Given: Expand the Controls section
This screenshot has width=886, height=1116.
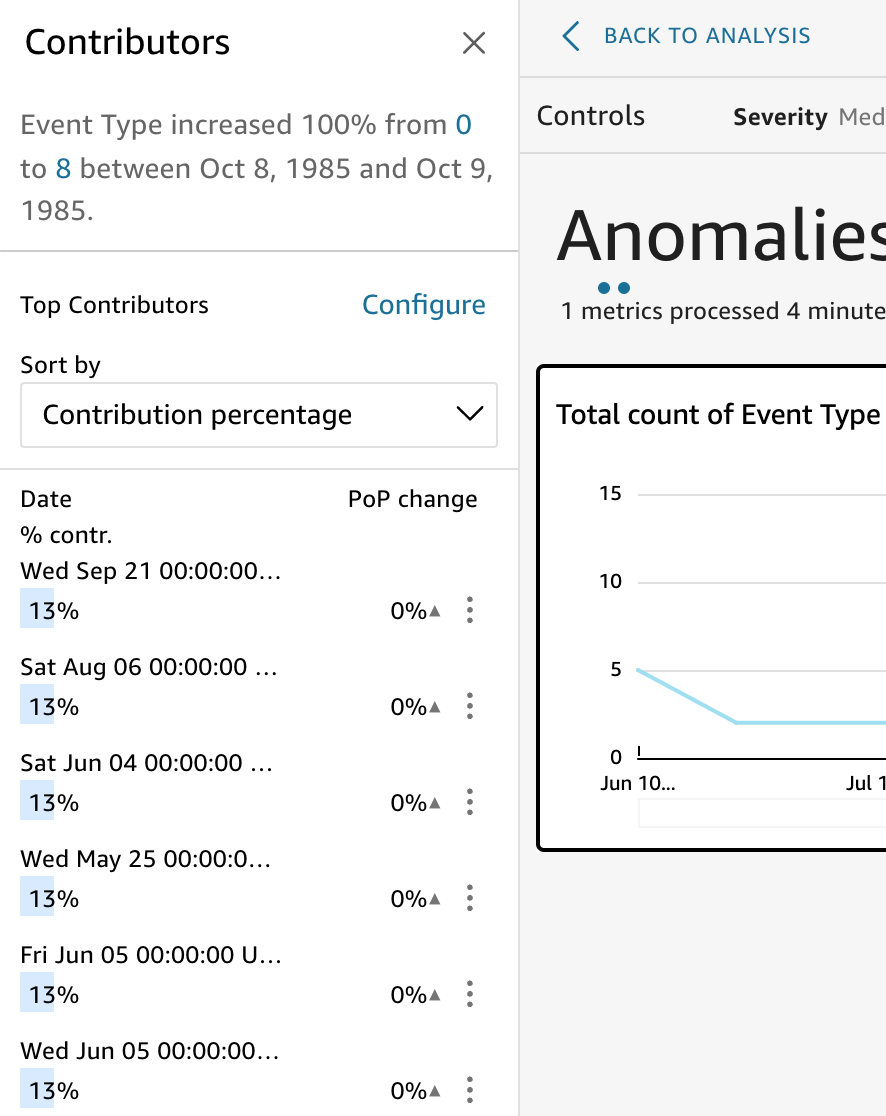Looking at the screenshot, I should point(591,116).
